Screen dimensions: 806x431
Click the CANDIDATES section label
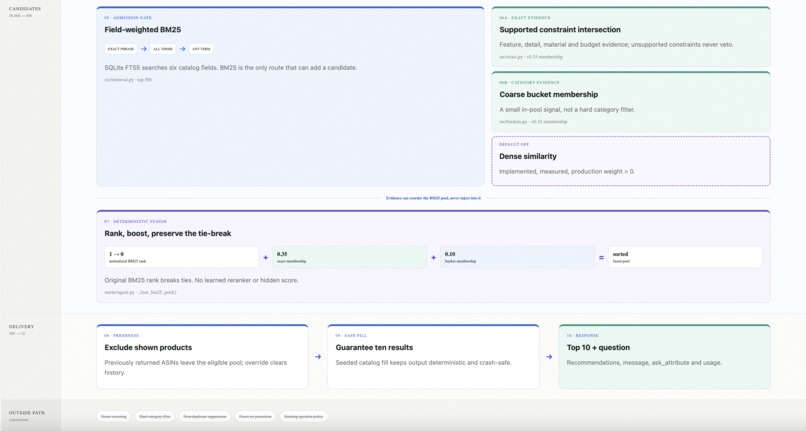(x=25, y=9)
